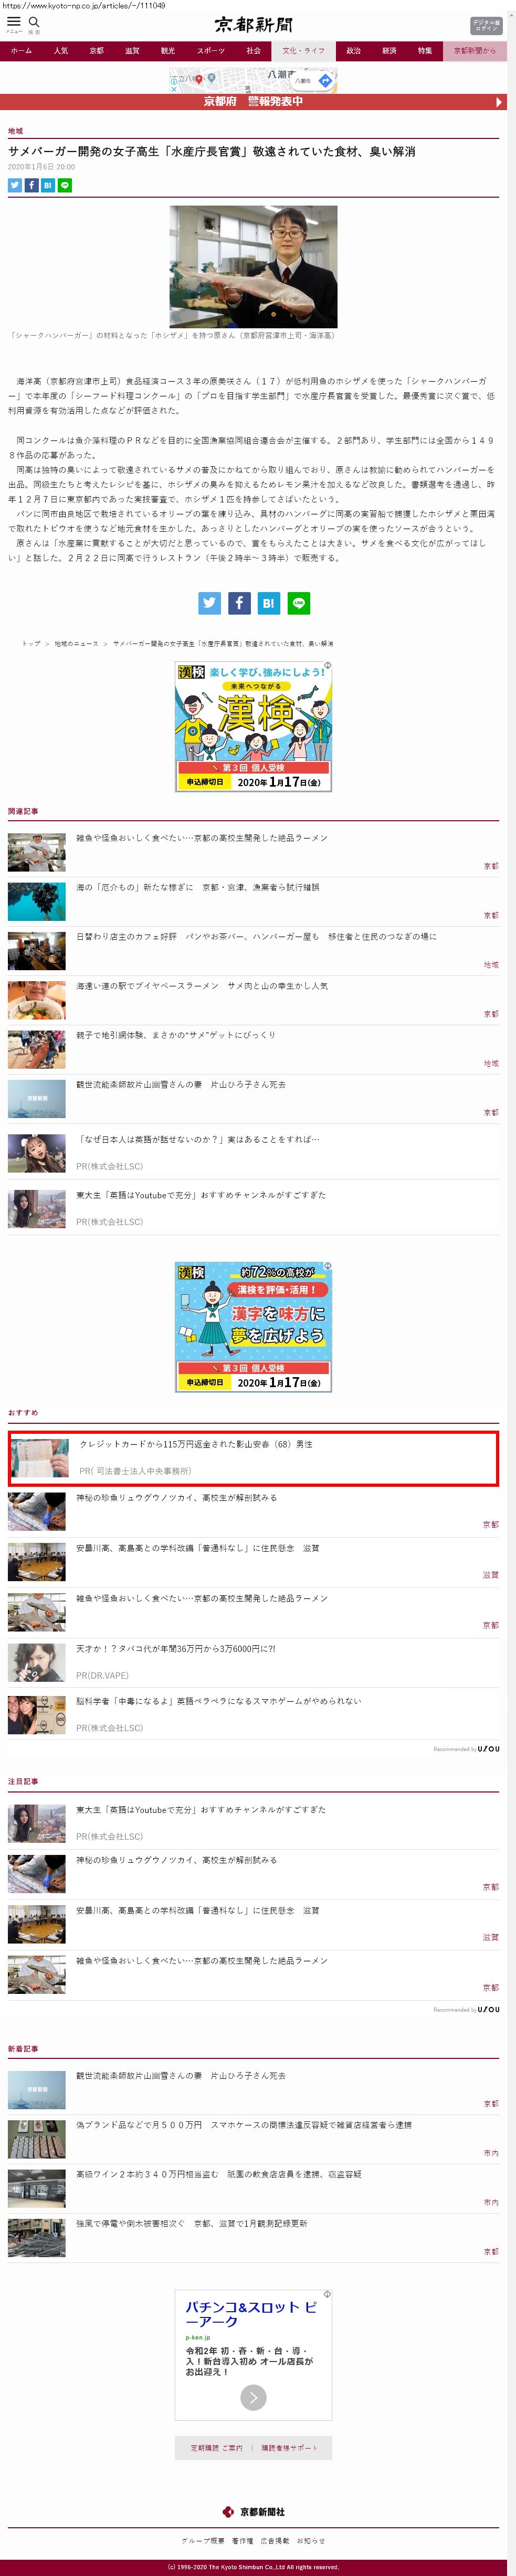Screen dimensions: 516x2576
Task: Open the search magnifier icon
Action: [34, 22]
